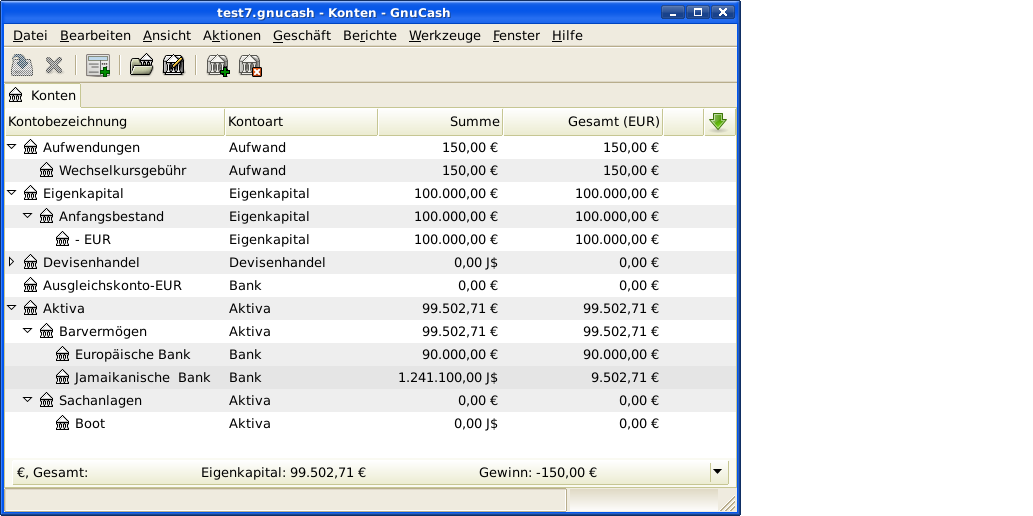The image size is (1033, 516).
Task: Click the Close (X) toolbar icon
Action: tap(54, 66)
